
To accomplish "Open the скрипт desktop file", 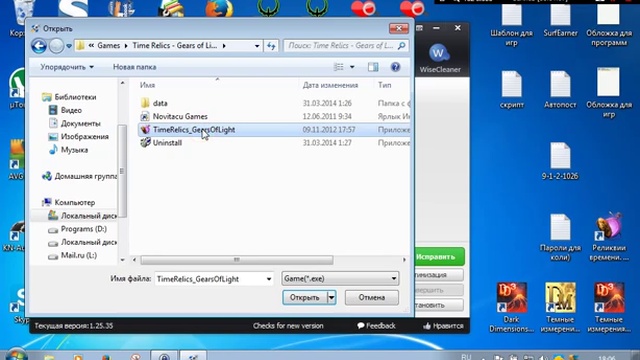I will click(511, 90).
